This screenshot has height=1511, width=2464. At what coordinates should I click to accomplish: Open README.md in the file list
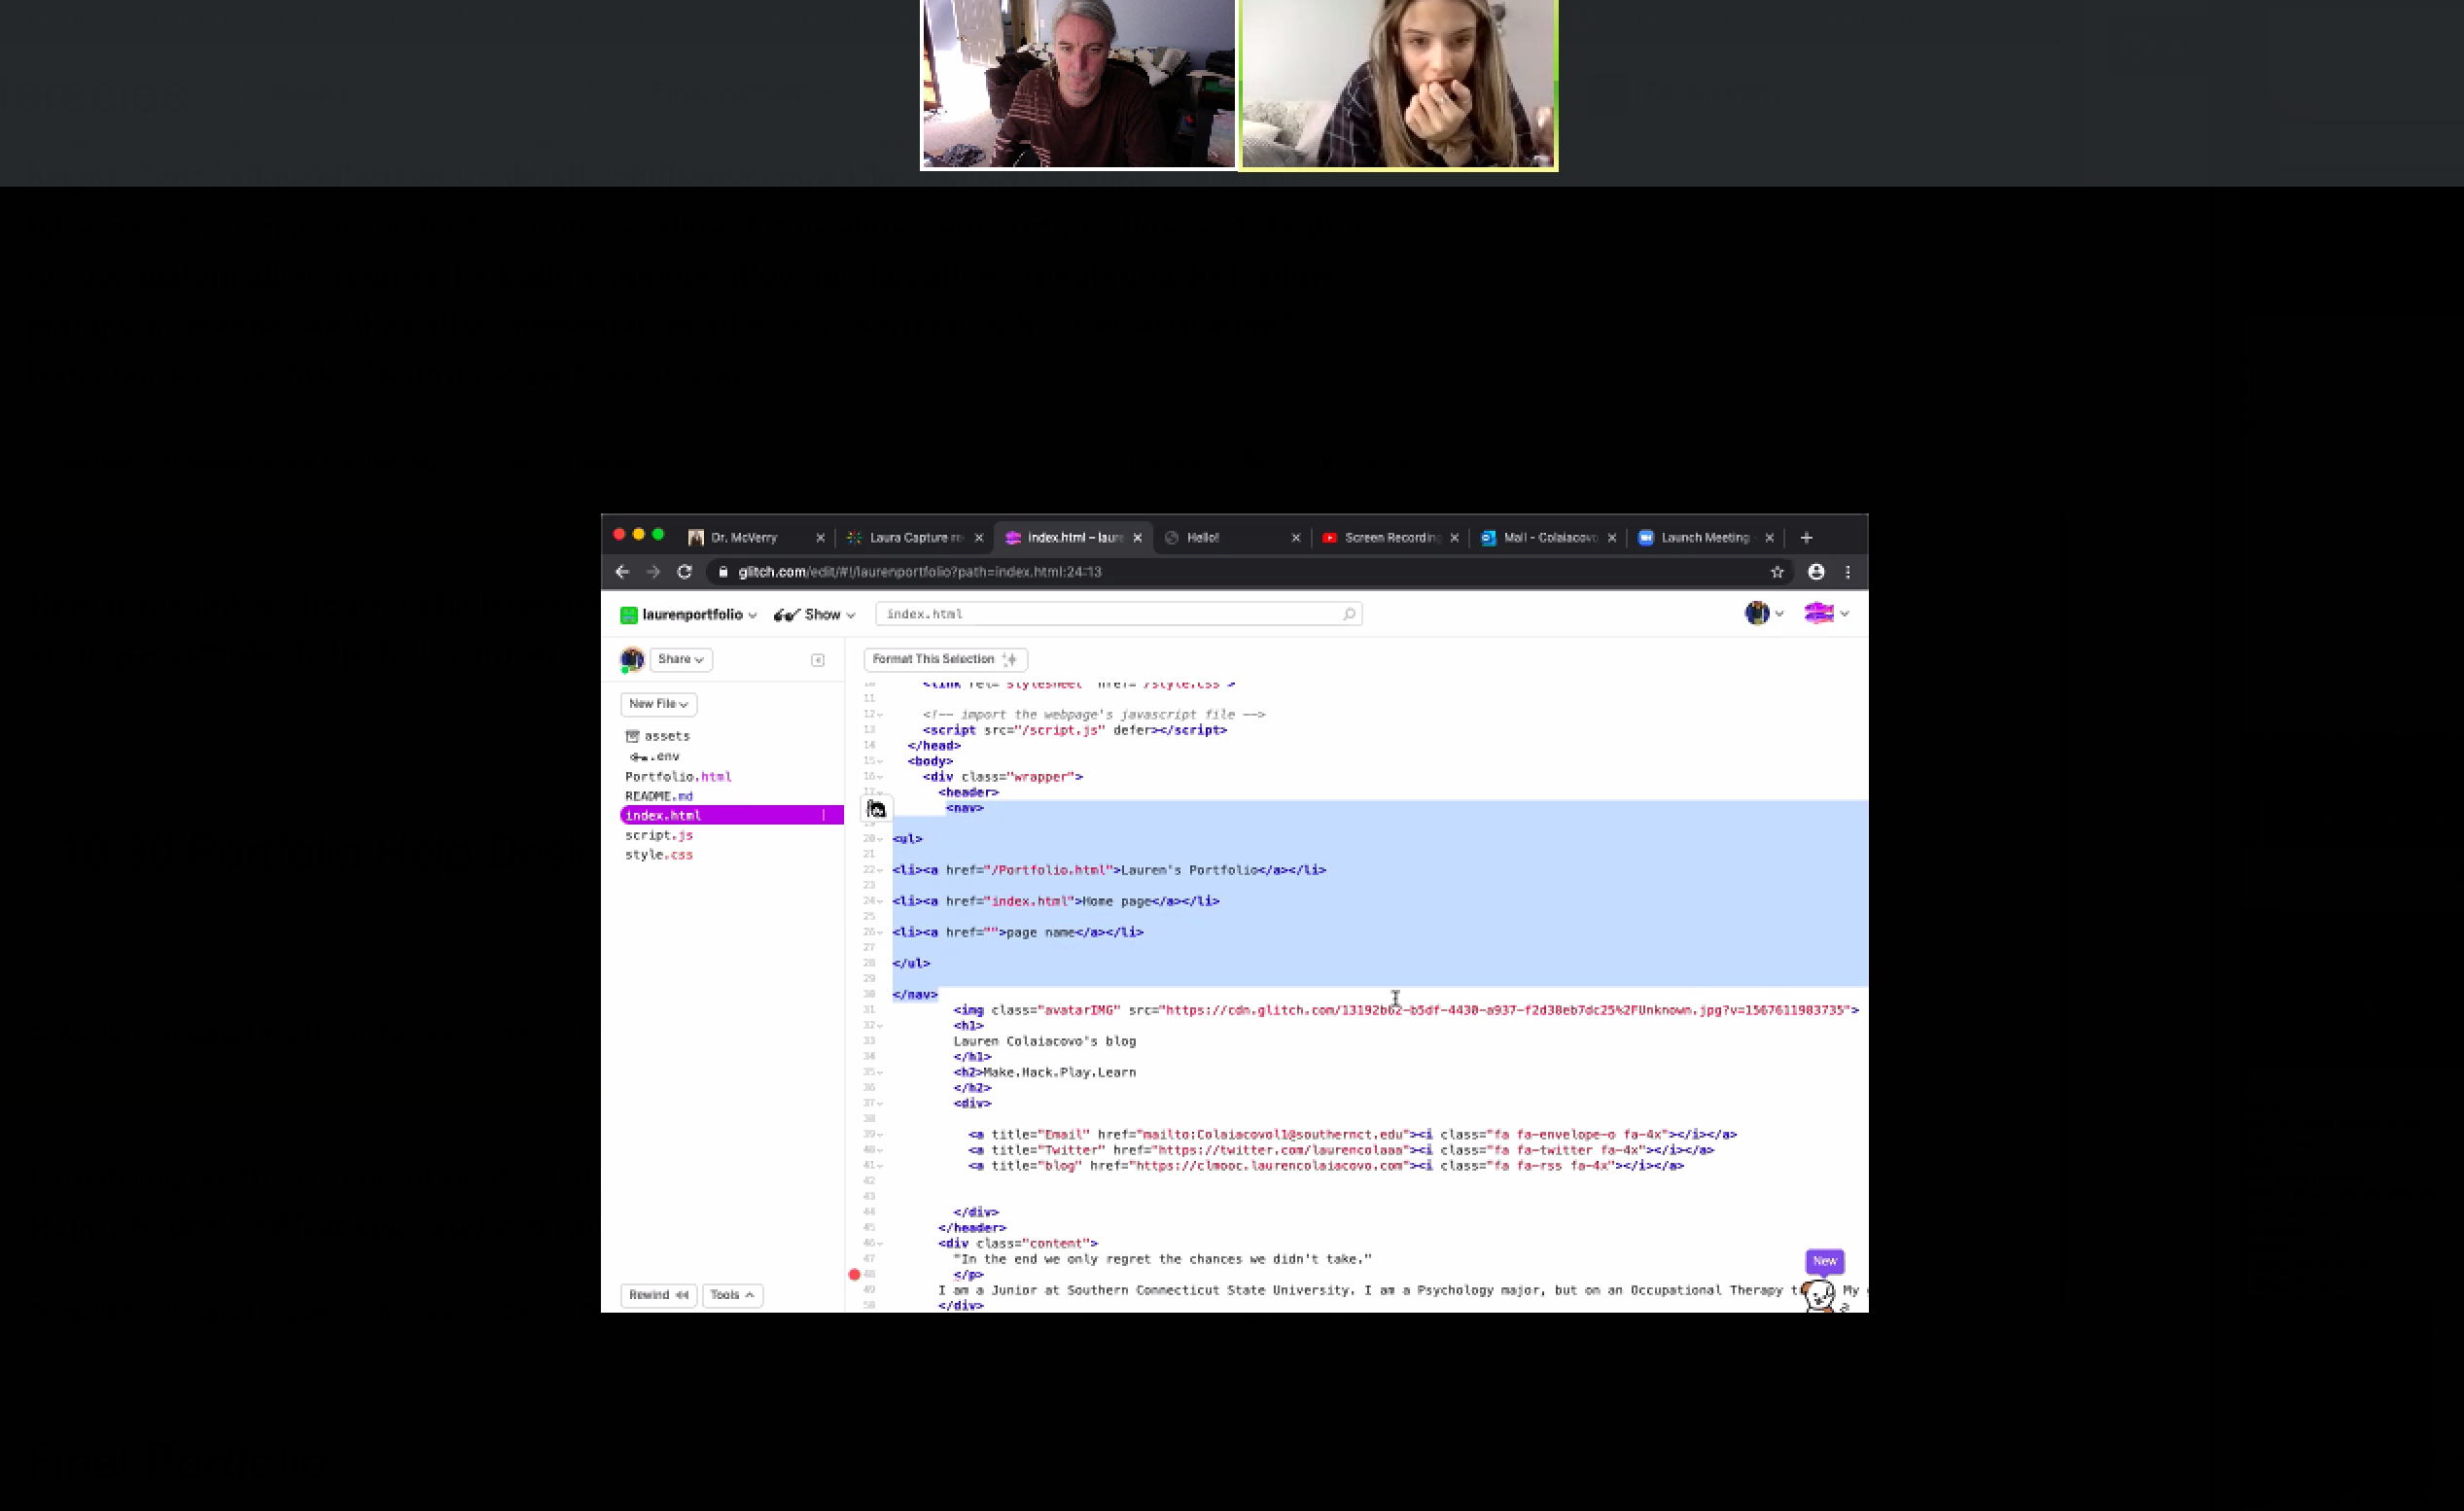coord(659,797)
